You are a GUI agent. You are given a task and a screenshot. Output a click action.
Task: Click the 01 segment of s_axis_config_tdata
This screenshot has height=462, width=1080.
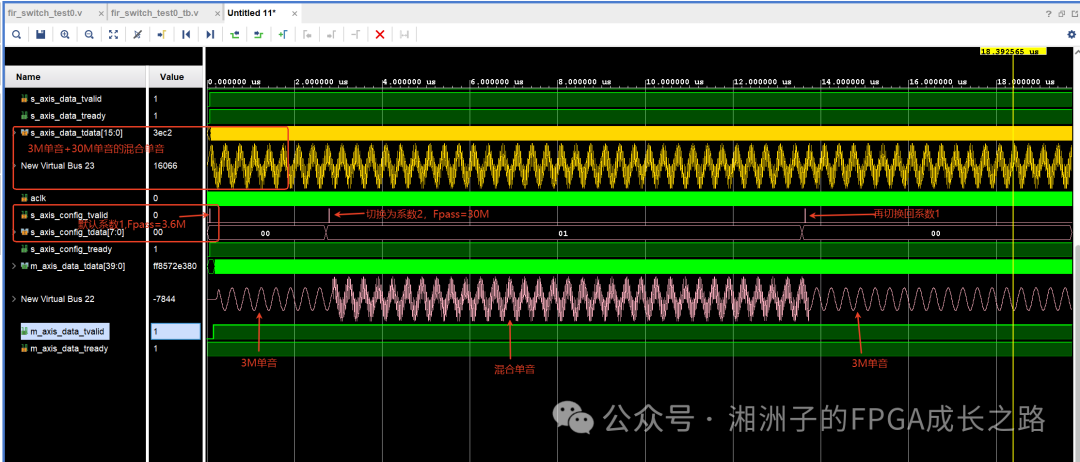pyautogui.click(x=563, y=233)
